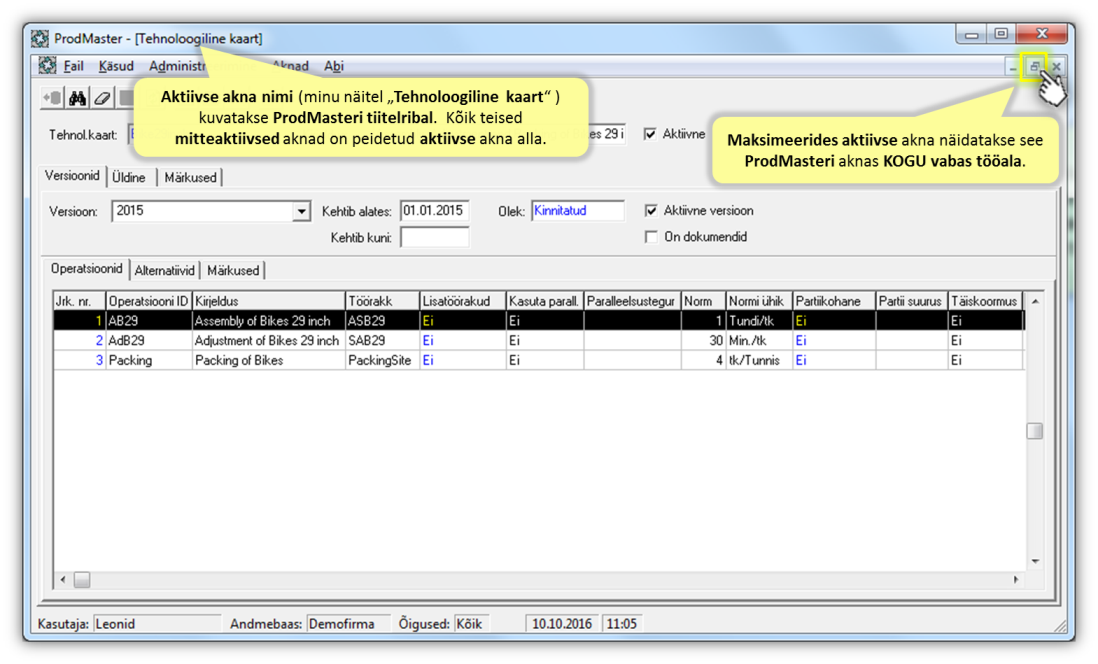Image resolution: width=1098 pixels, height=664 pixels.
Task: Click the eraser clear icon in the toolbar
Action: tap(102, 98)
